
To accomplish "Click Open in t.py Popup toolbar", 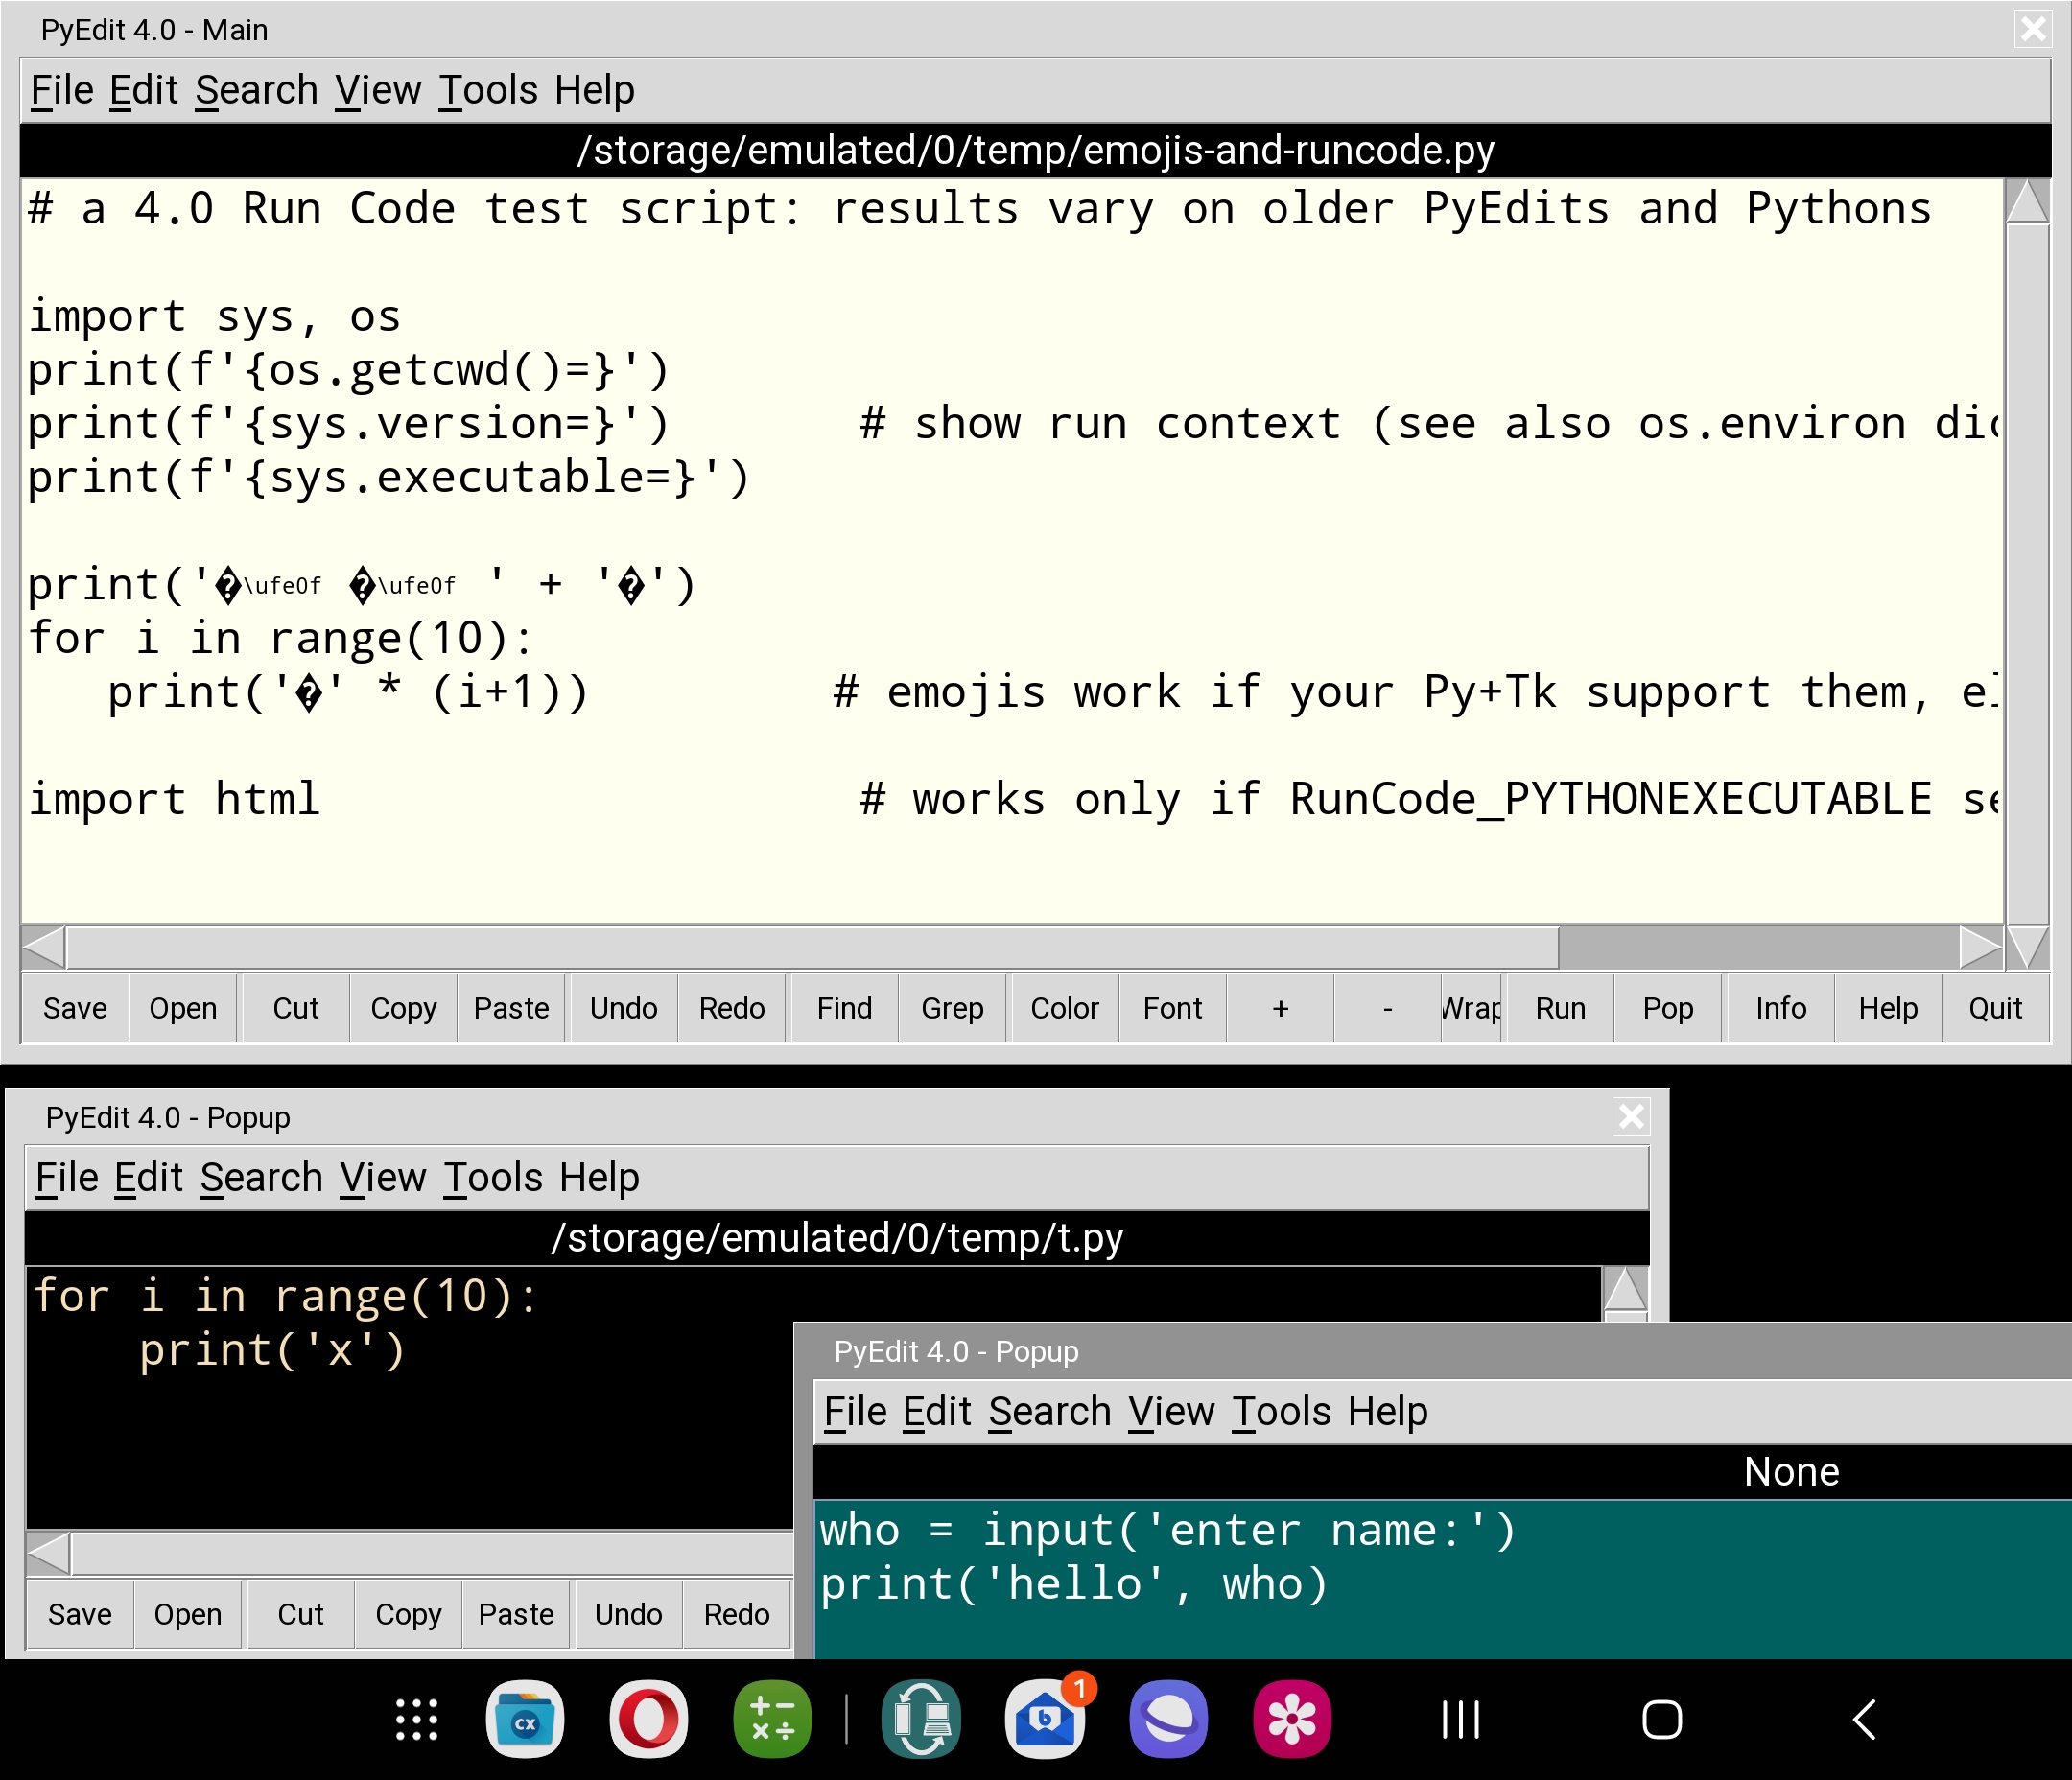I will click(188, 1614).
